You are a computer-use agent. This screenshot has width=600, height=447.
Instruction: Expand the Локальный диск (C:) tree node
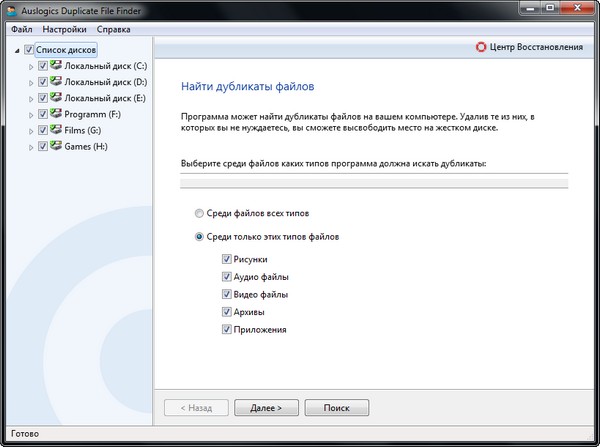click(30, 66)
